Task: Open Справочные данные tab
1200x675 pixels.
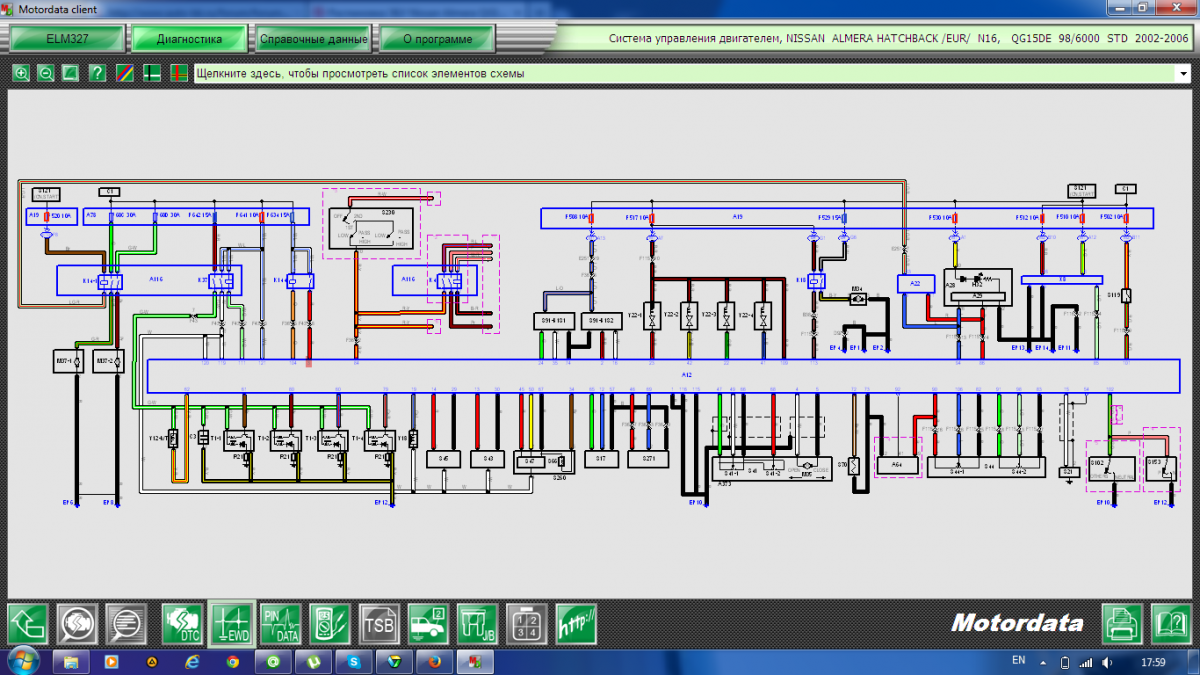Action: [x=313, y=39]
